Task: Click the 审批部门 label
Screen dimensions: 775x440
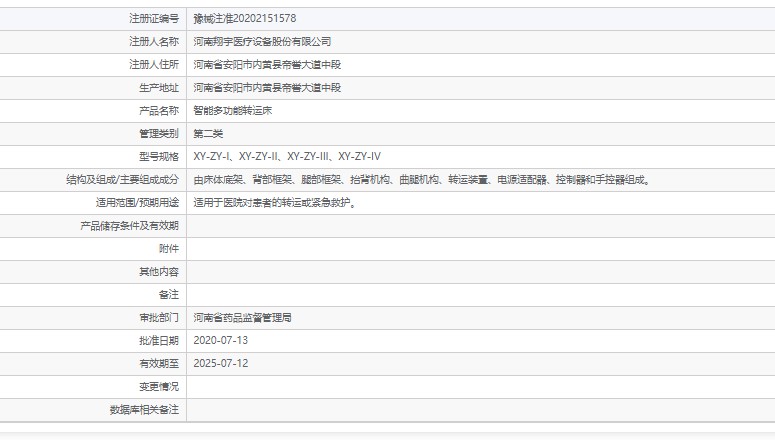Action: coord(159,318)
